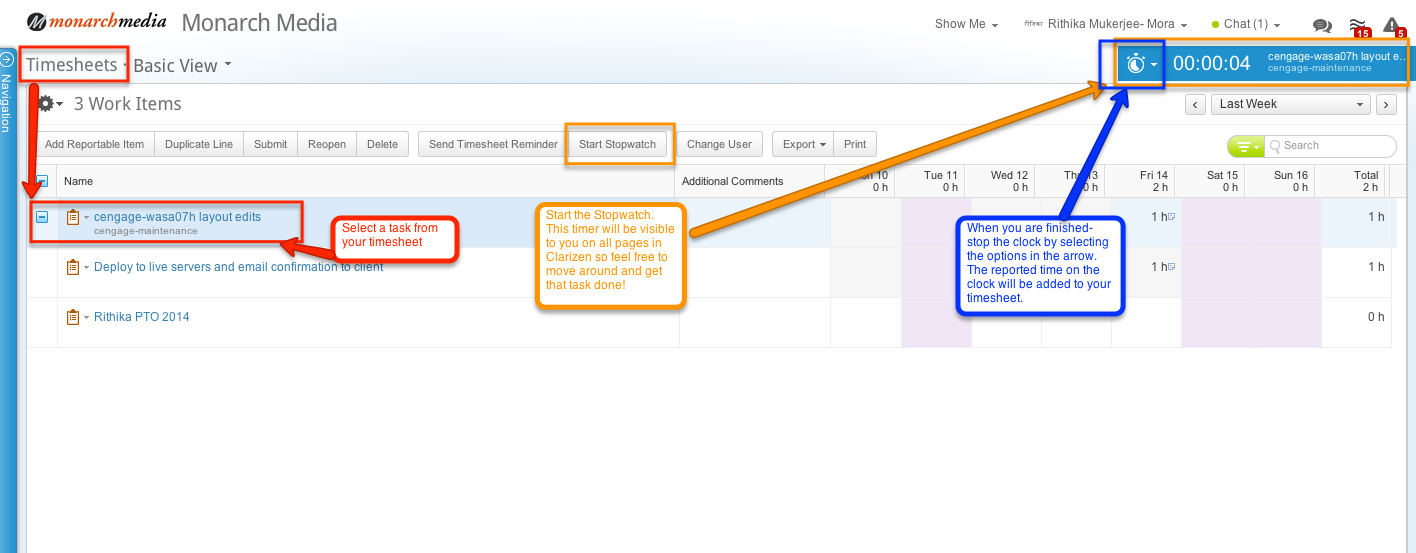
Task: Click Duplicate Line button
Action: click(x=199, y=144)
